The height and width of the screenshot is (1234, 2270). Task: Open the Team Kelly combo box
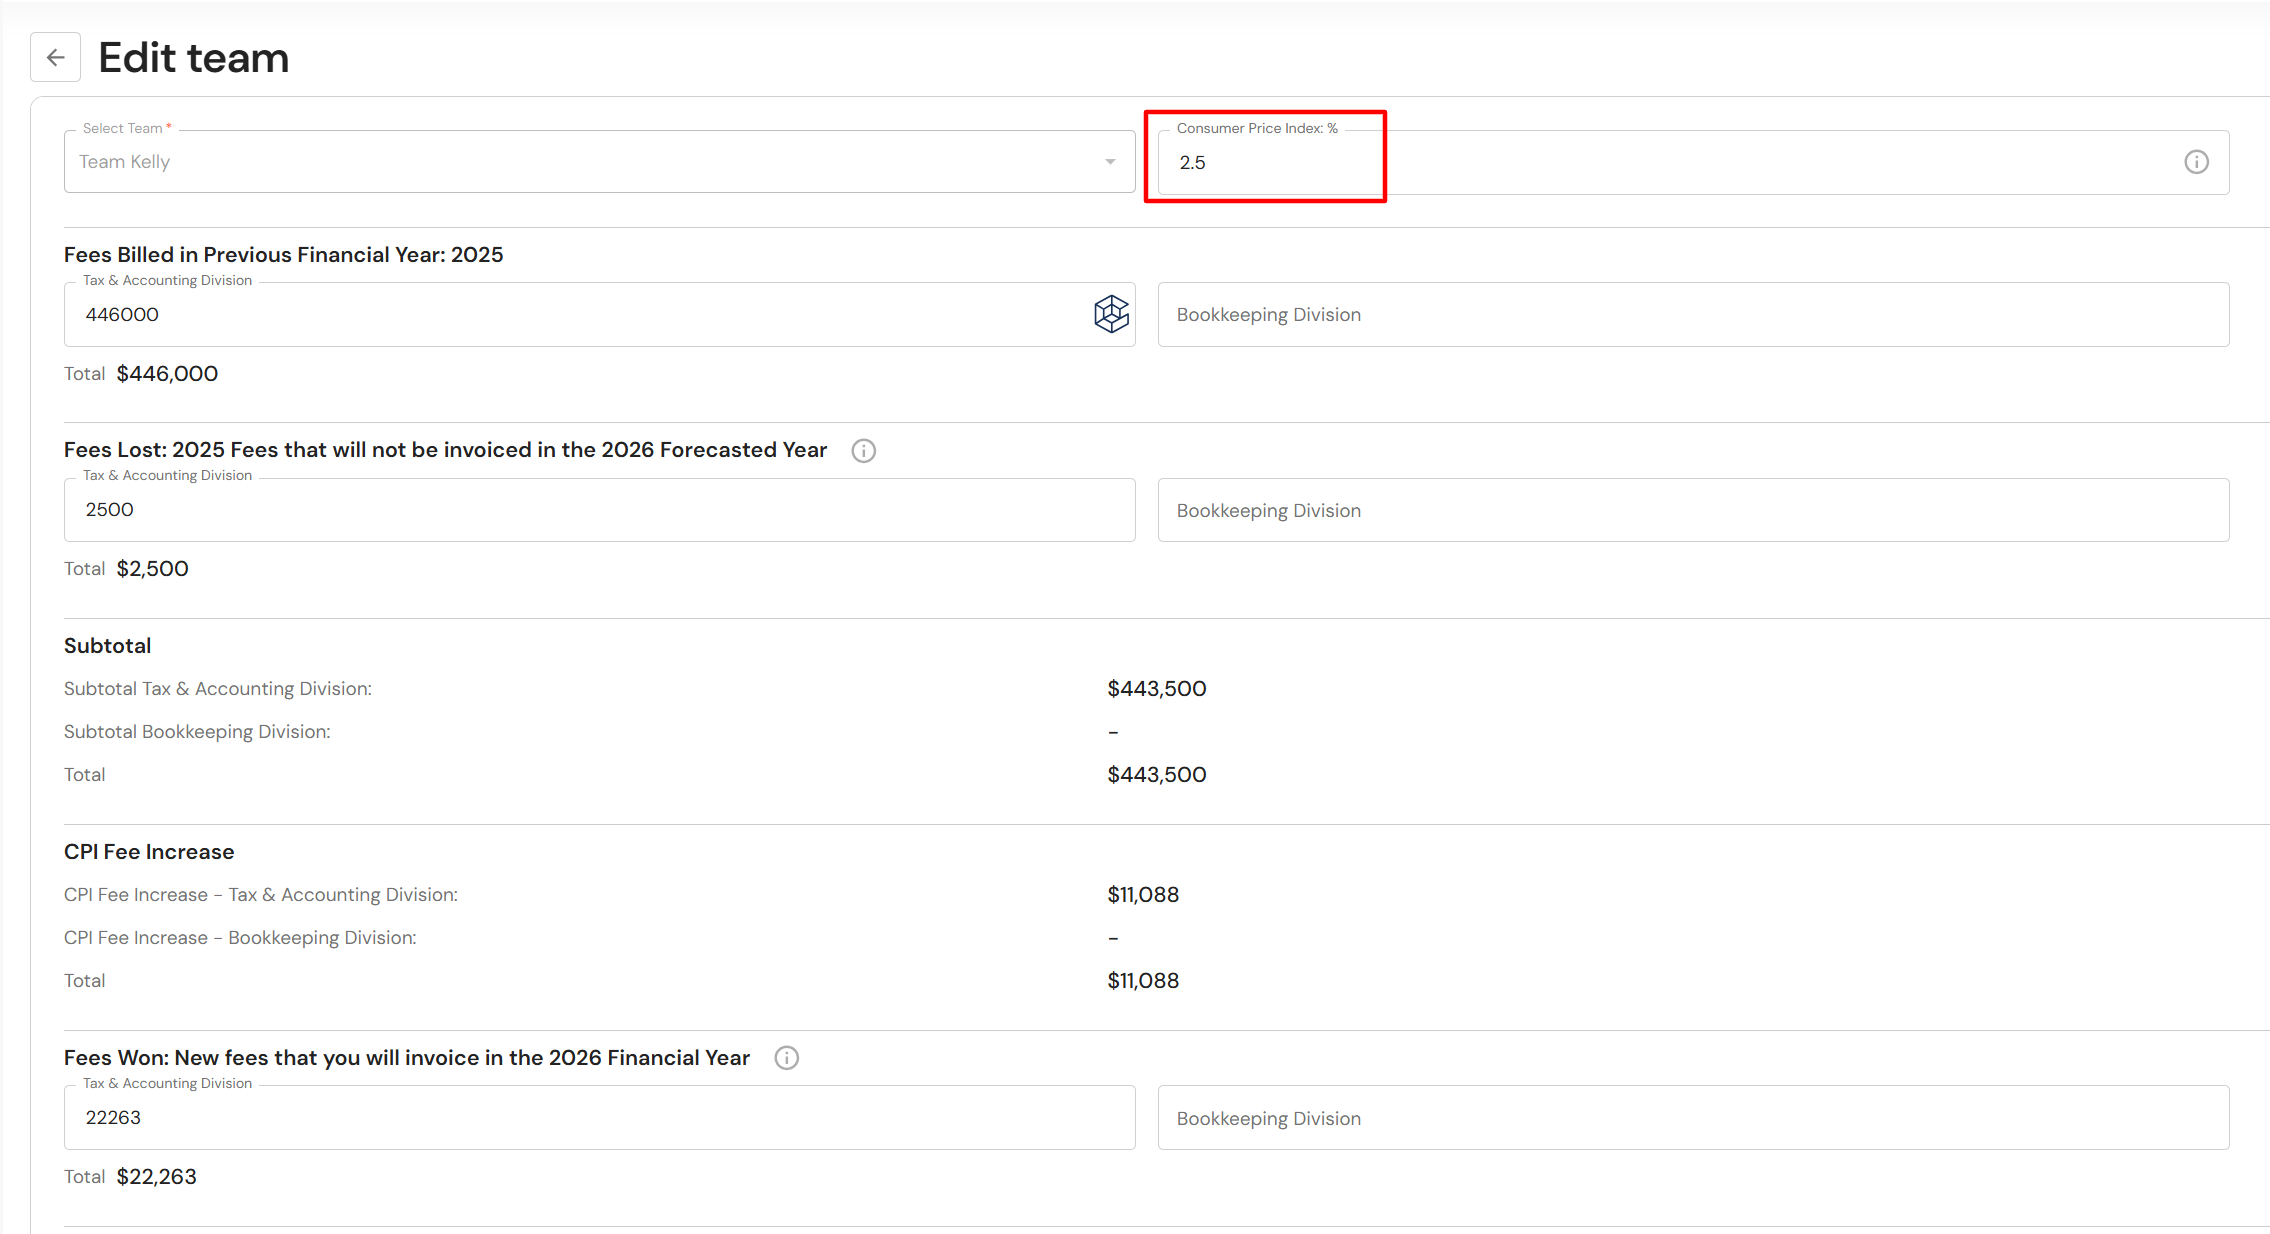(580, 162)
